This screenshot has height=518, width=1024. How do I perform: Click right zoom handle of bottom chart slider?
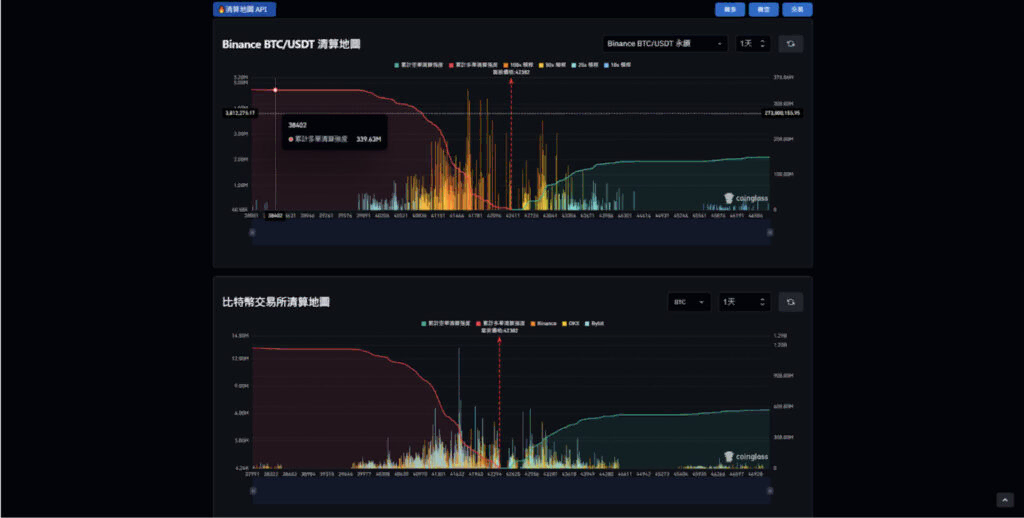[771, 491]
